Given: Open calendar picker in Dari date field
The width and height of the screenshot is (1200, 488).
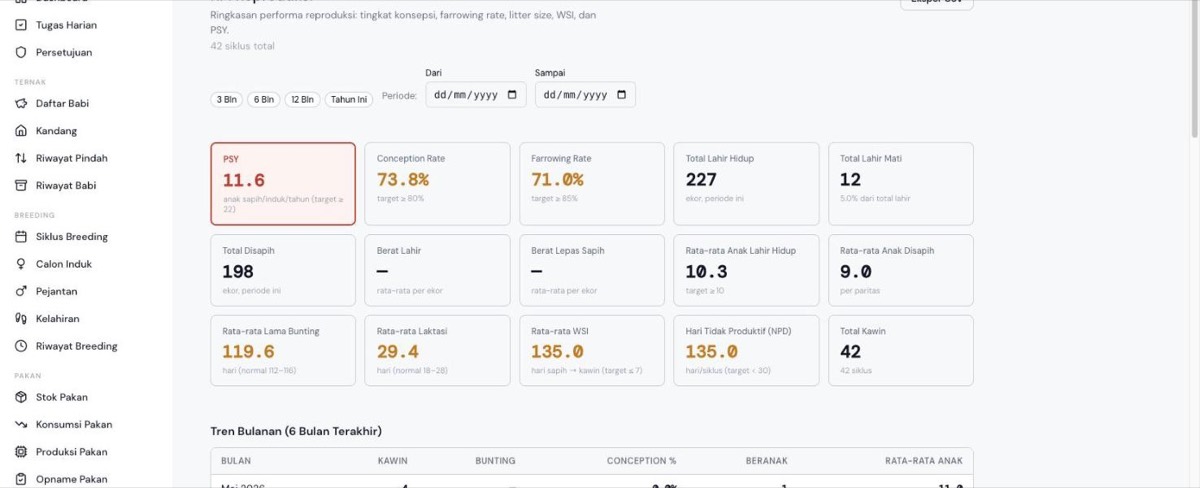Looking at the screenshot, I should (512, 95).
